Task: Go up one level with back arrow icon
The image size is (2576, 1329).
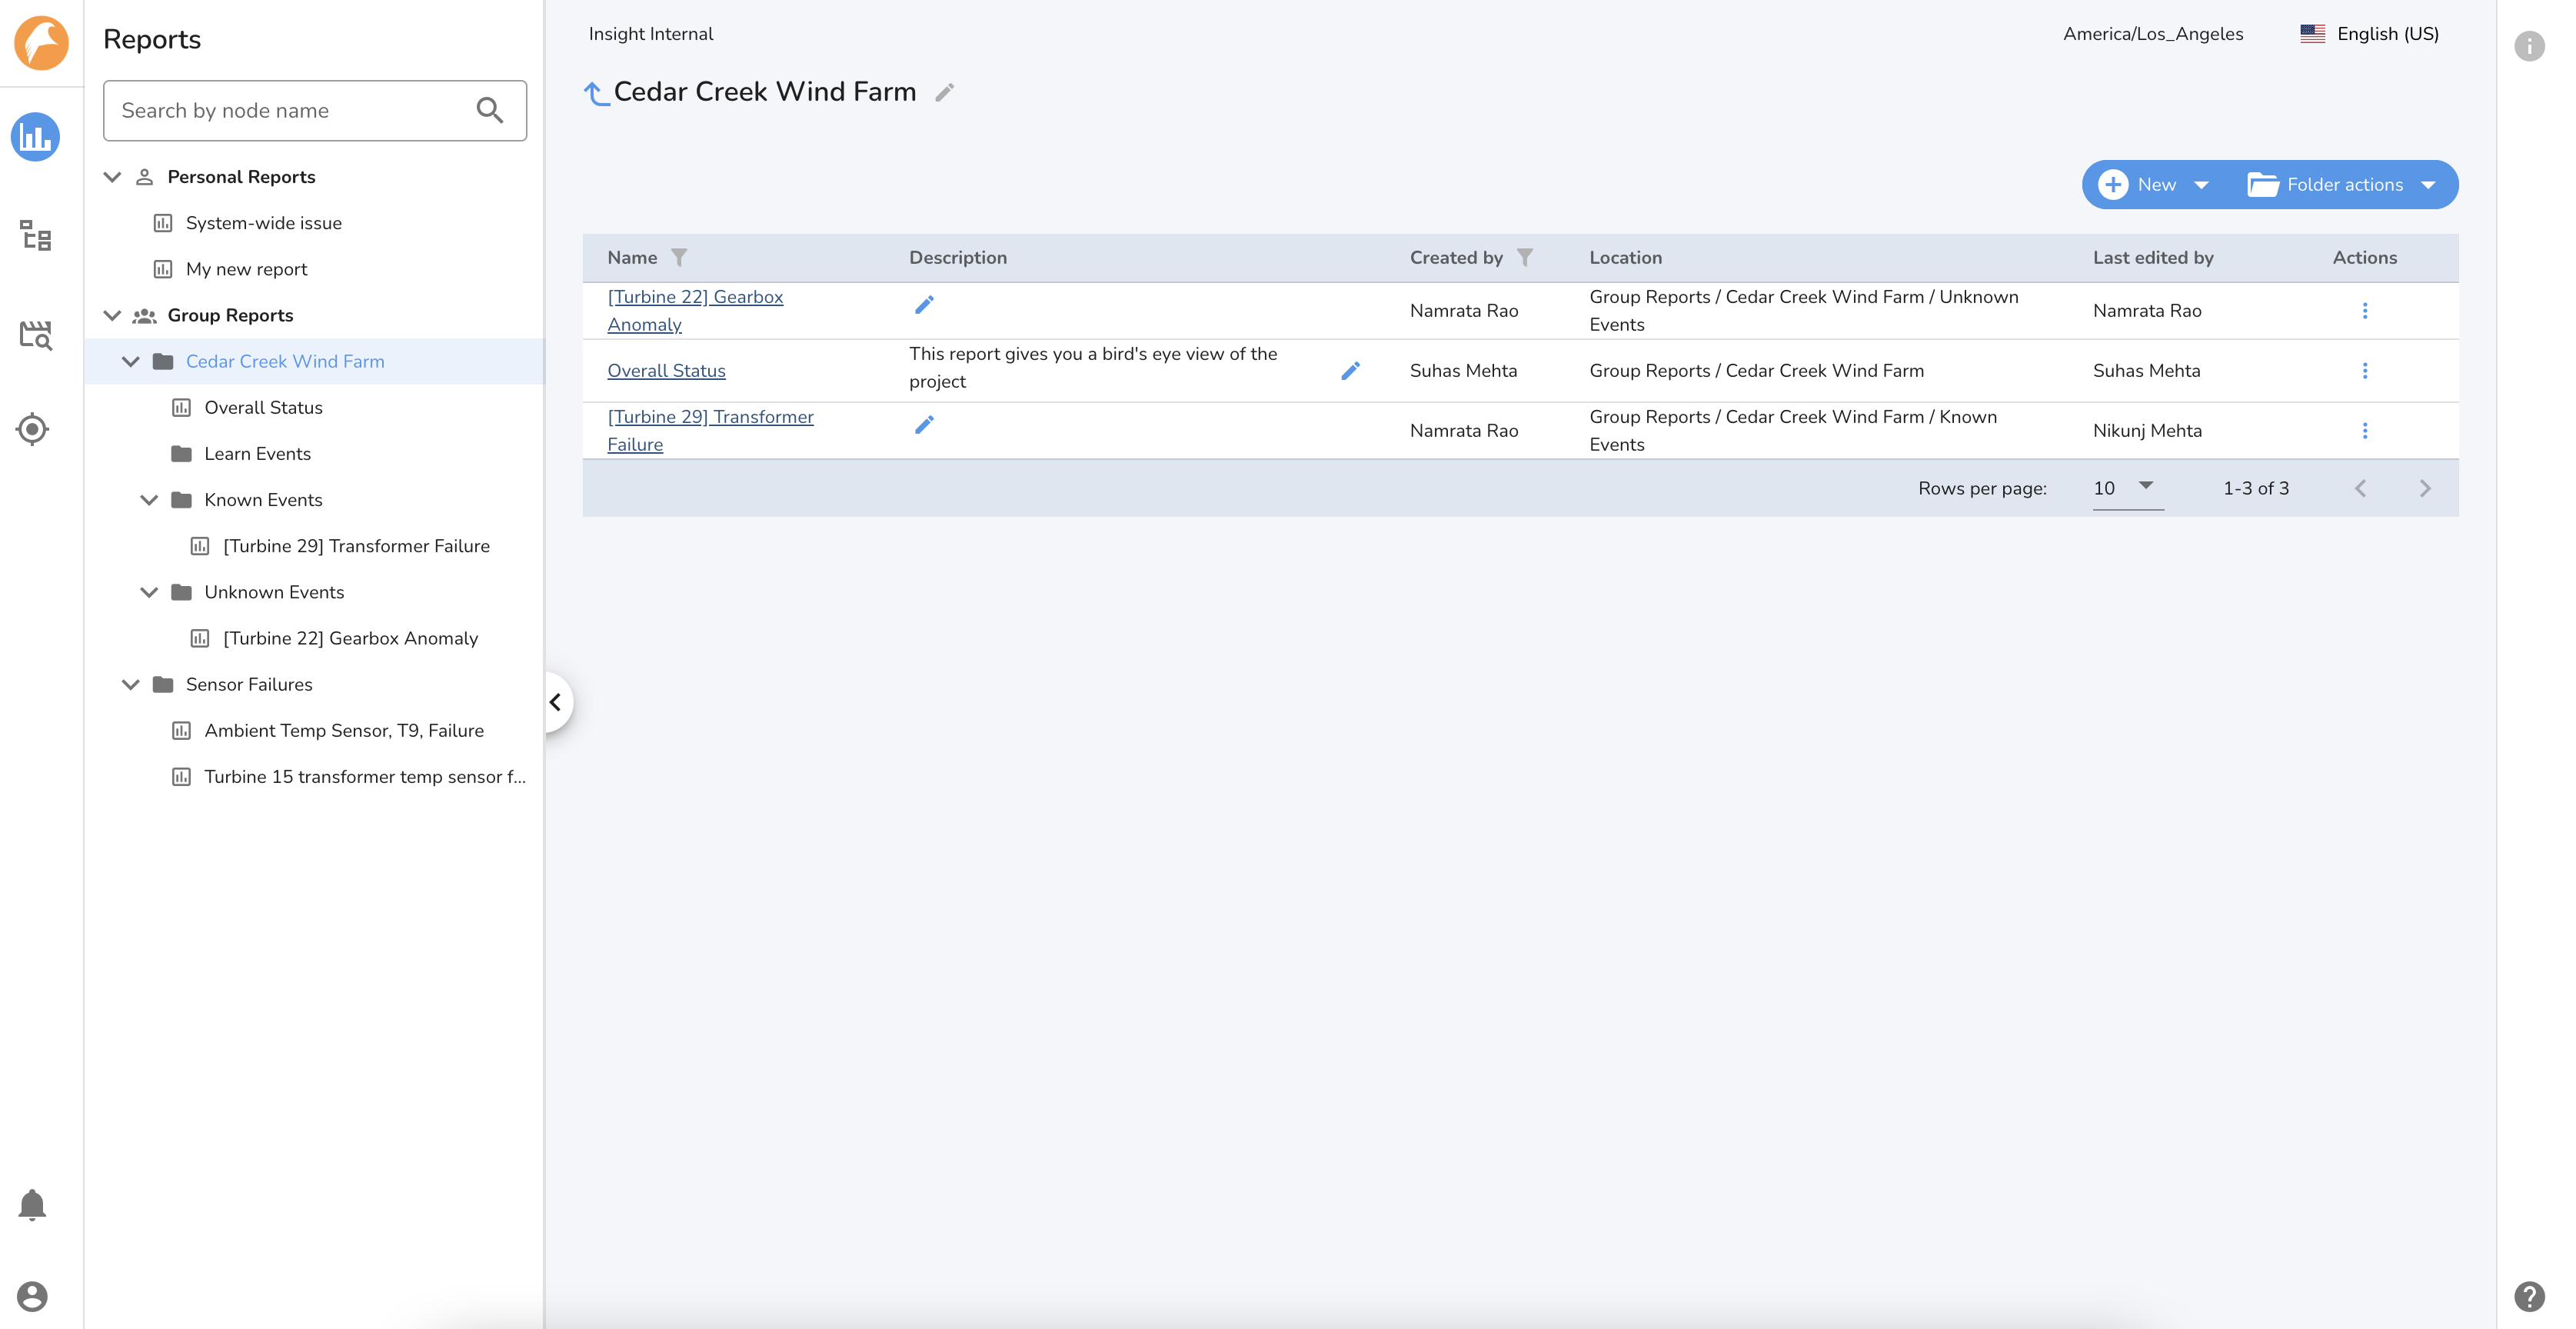Action: (595, 93)
